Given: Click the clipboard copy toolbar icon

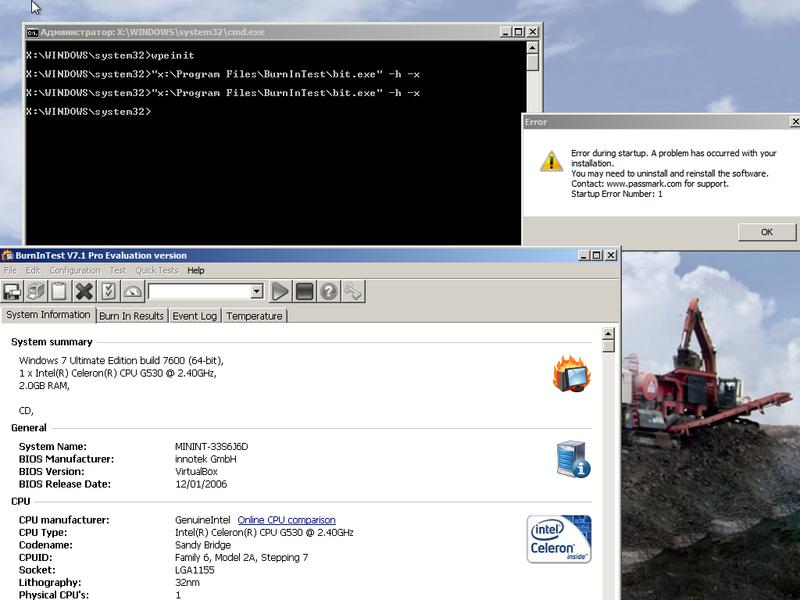Looking at the screenshot, I should click(59, 292).
